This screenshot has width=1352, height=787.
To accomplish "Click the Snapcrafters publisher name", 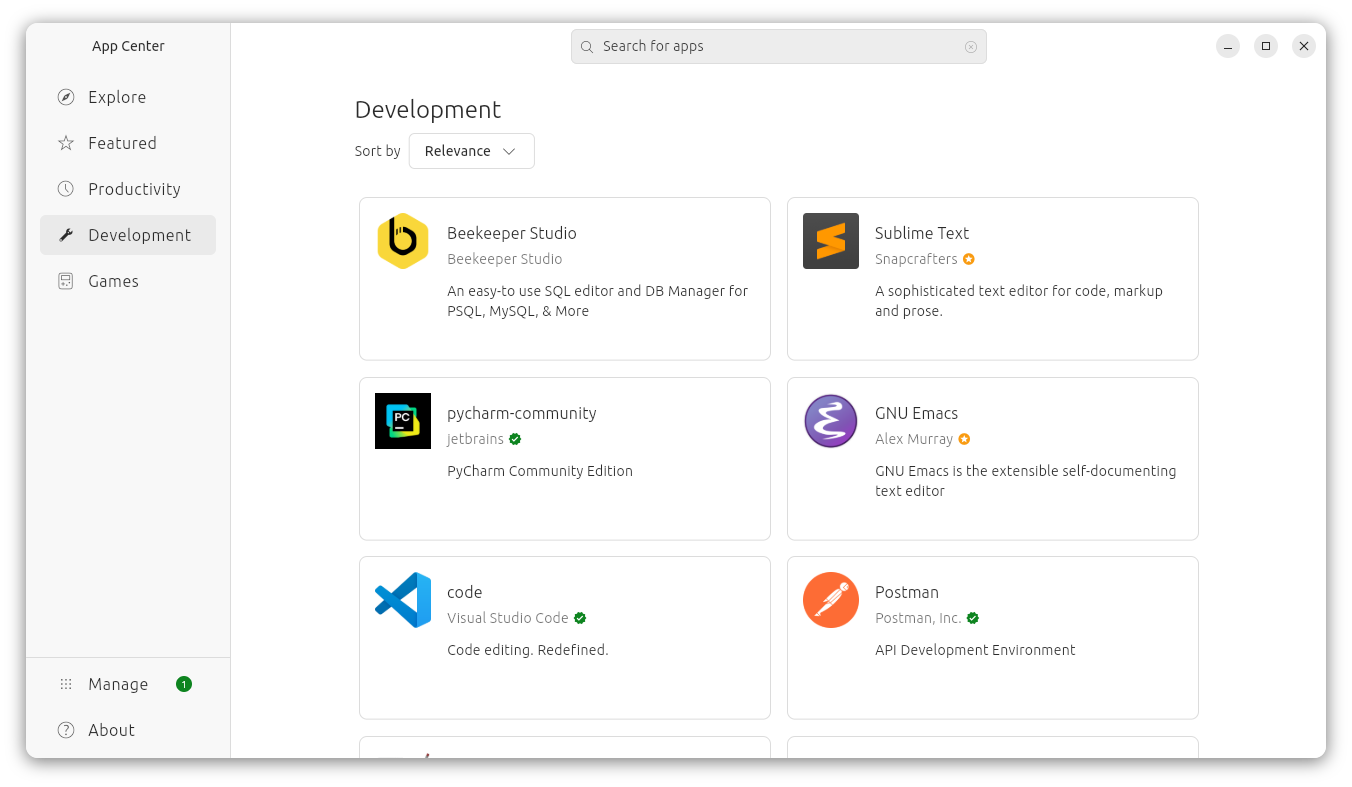I will 916,259.
